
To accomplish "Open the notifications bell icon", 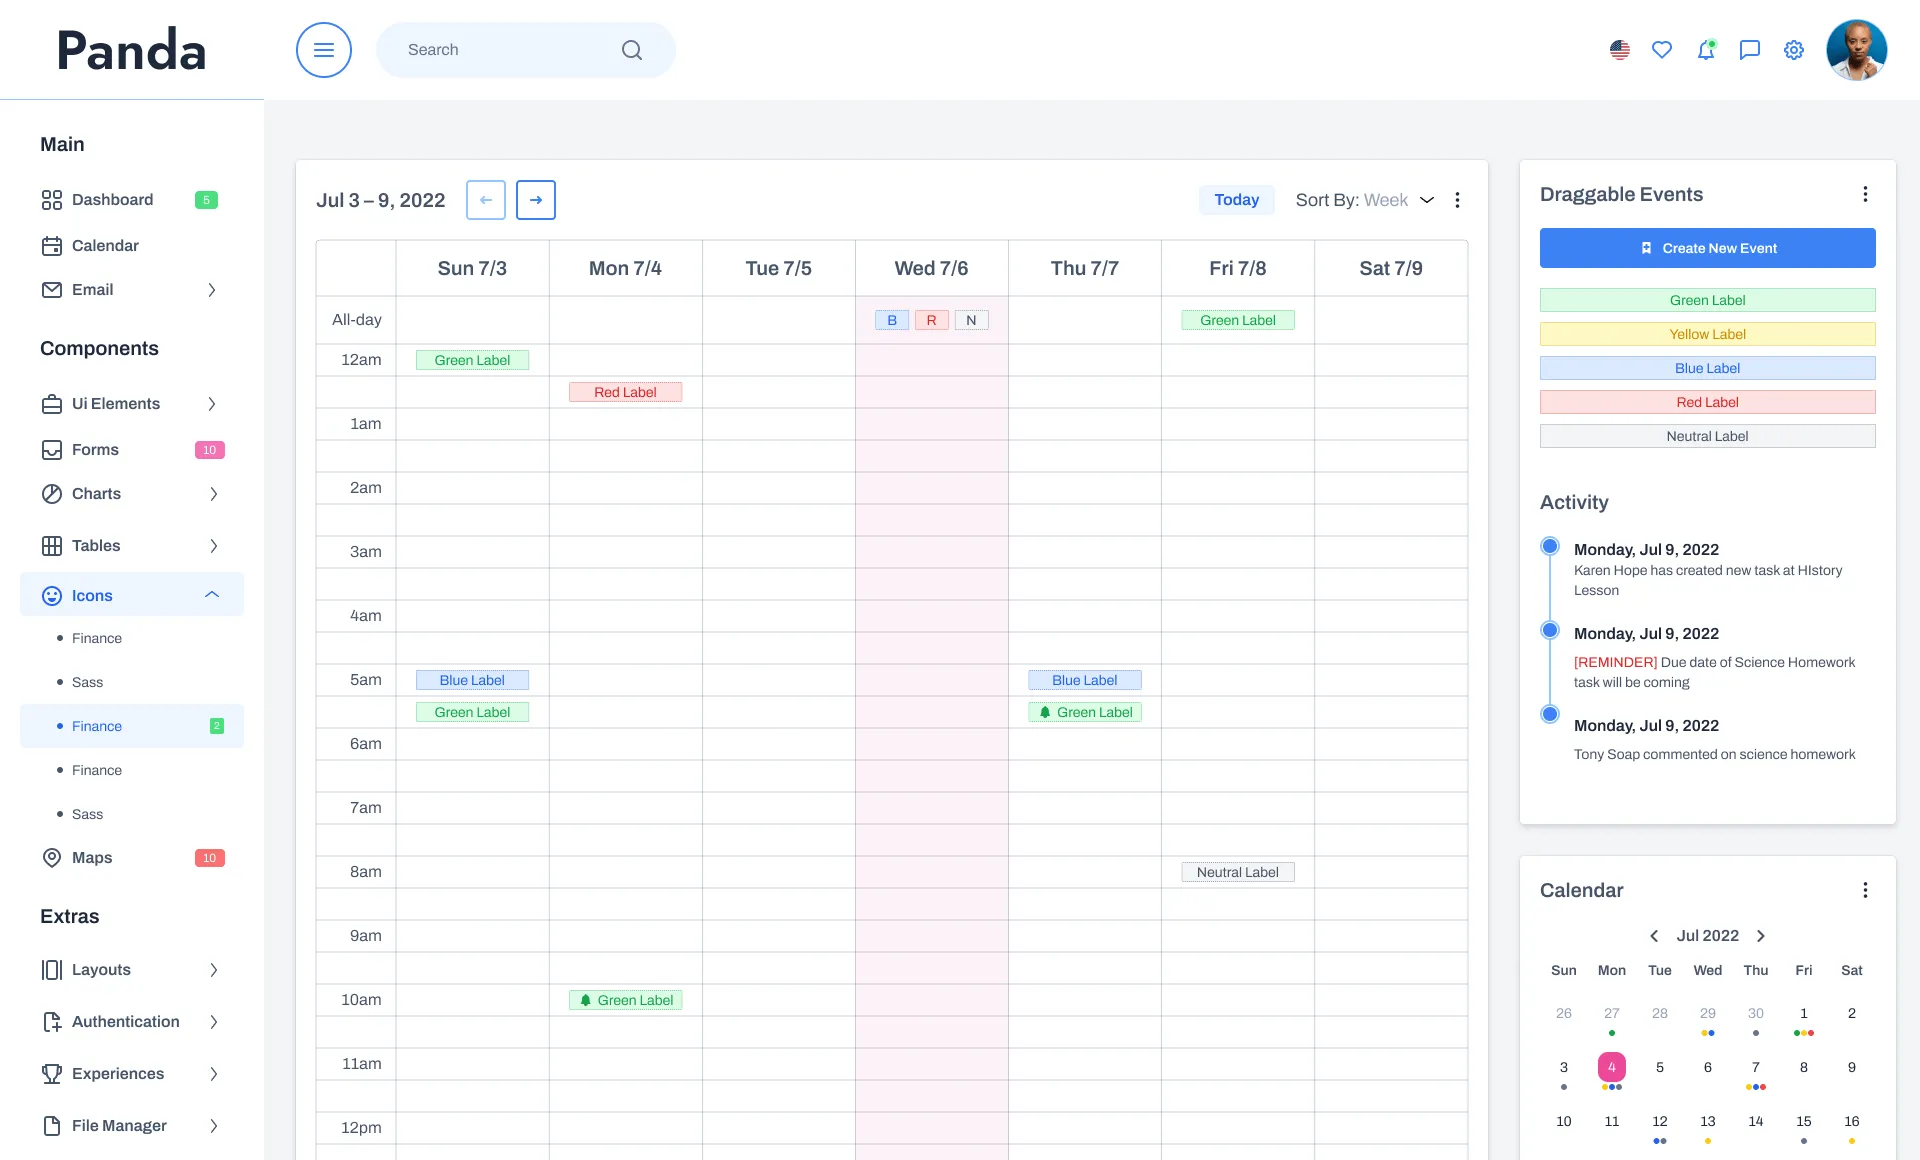I will [x=1706, y=50].
